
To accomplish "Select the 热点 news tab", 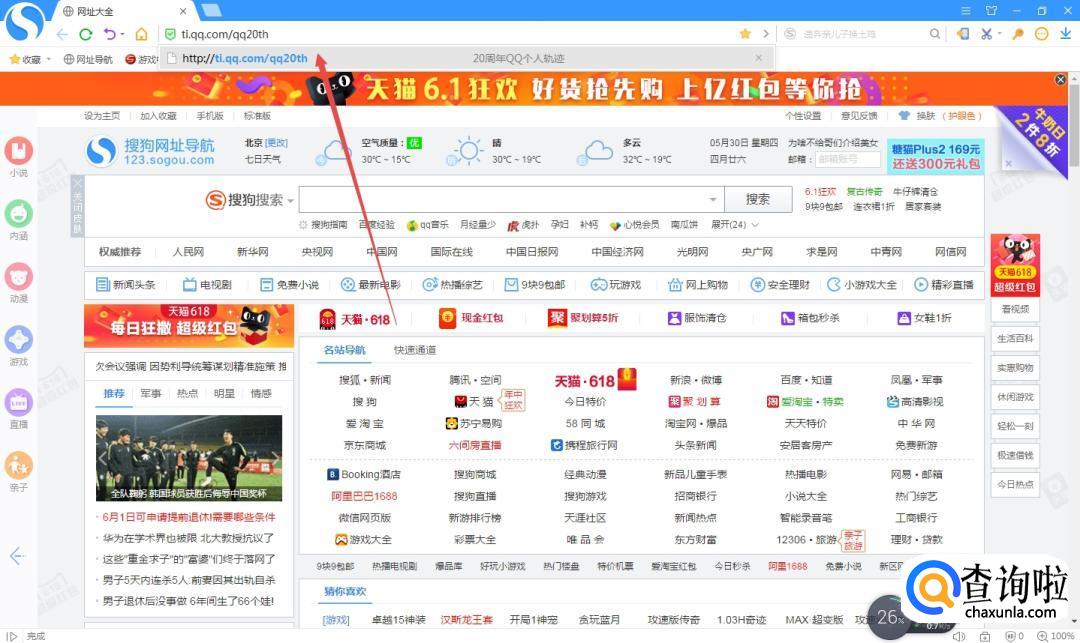I will point(187,393).
